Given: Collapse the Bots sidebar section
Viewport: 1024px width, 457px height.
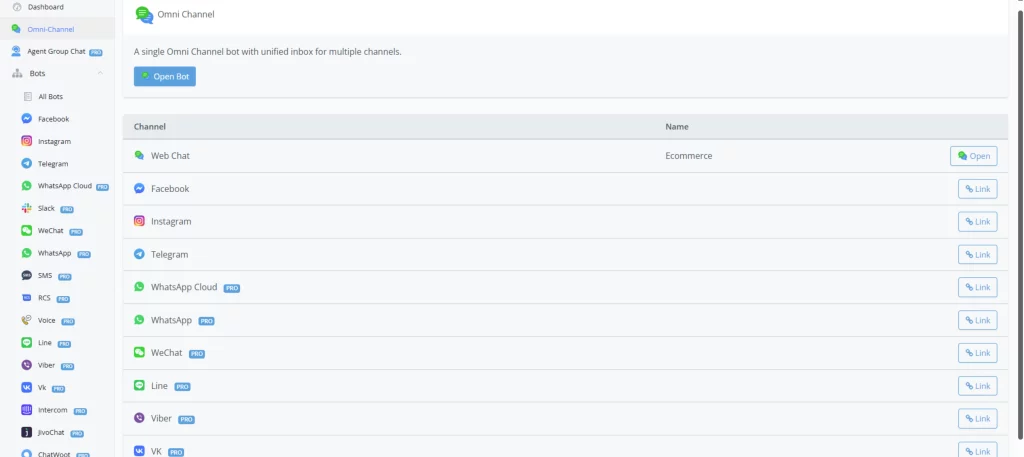Looking at the screenshot, I should coord(100,73).
